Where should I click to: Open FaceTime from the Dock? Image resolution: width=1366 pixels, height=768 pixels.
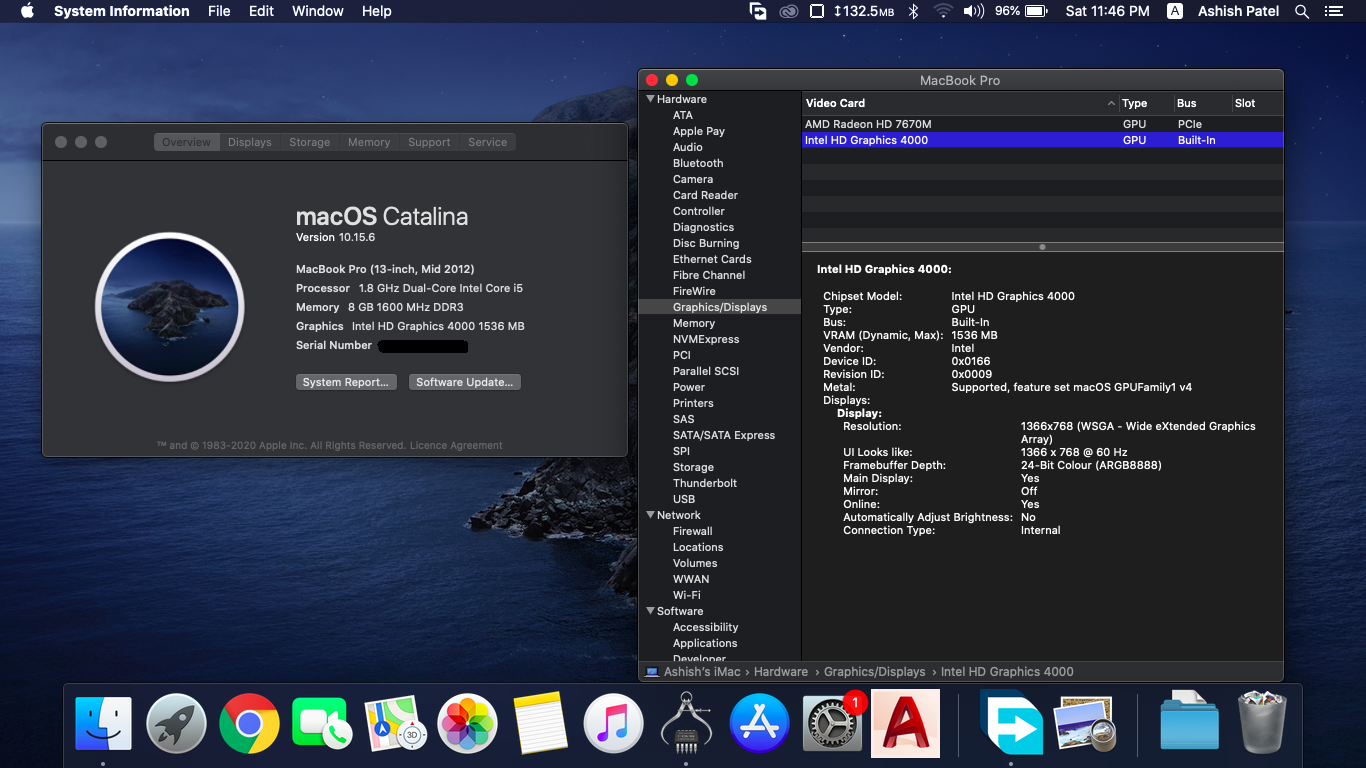tap(322, 723)
